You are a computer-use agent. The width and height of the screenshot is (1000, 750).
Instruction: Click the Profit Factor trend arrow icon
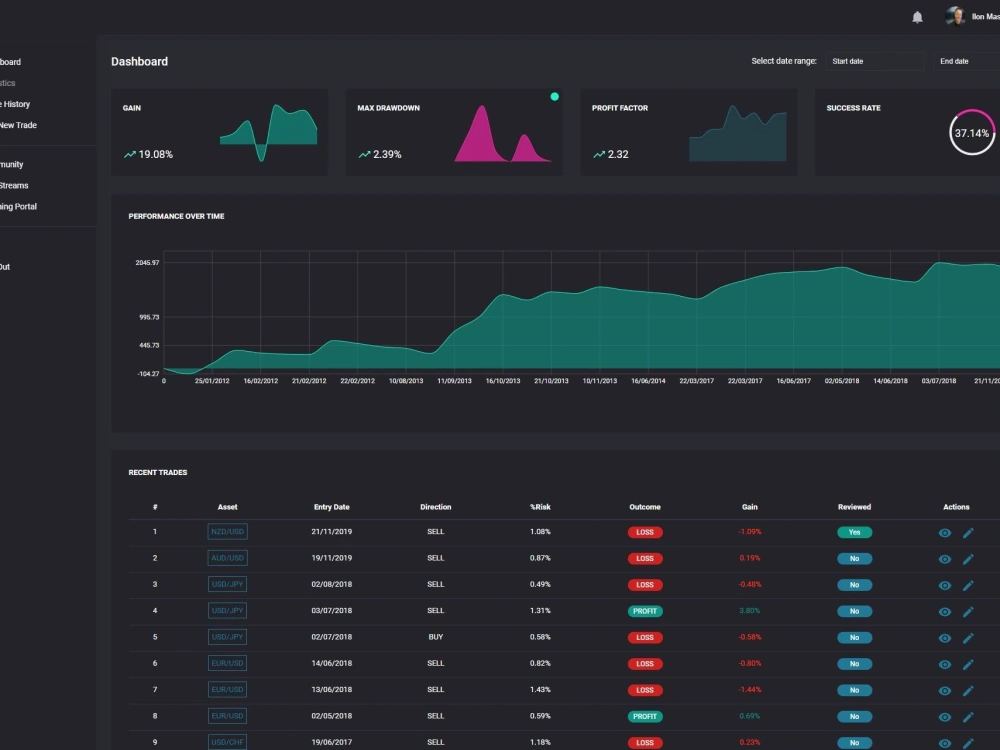[x=599, y=154]
